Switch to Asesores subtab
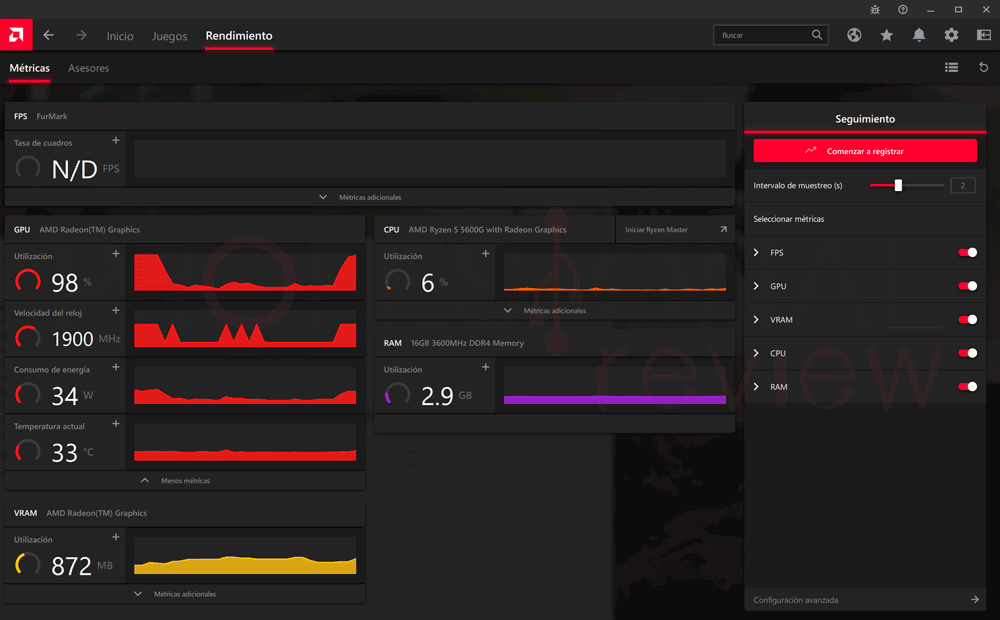This screenshot has height=620, width=1000. point(89,68)
